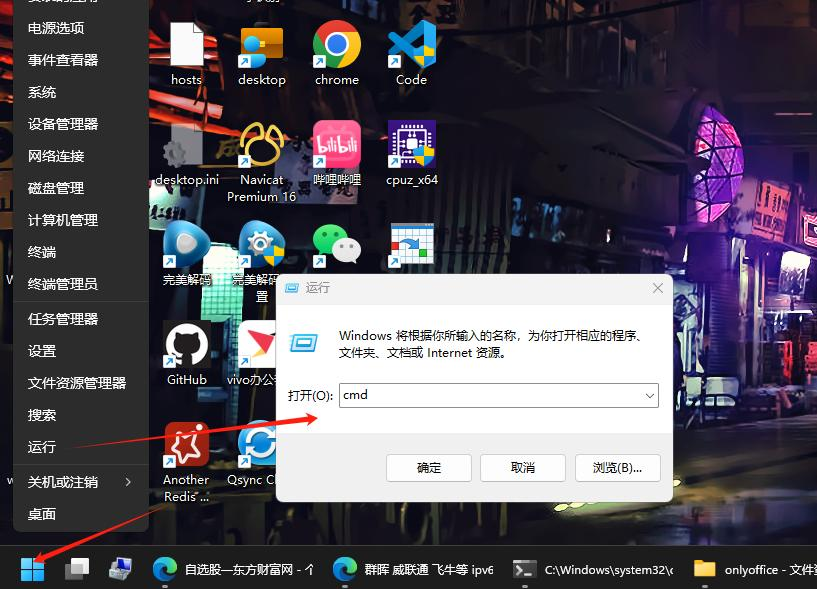Image resolution: width=817 pixels, height=589 pixels.
Task: Open the desktop shortcut icon
Action: (x=262, y=47)
